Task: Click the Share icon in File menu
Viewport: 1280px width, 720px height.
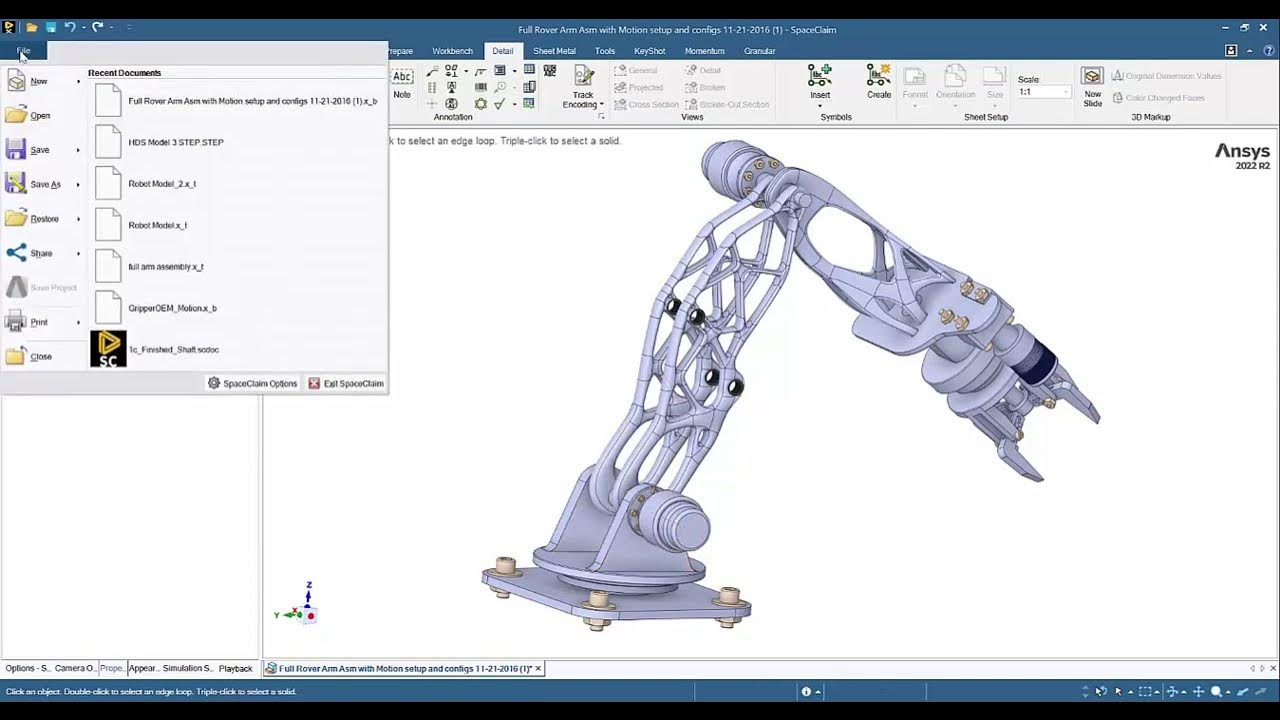Action: tap(16, 253)
